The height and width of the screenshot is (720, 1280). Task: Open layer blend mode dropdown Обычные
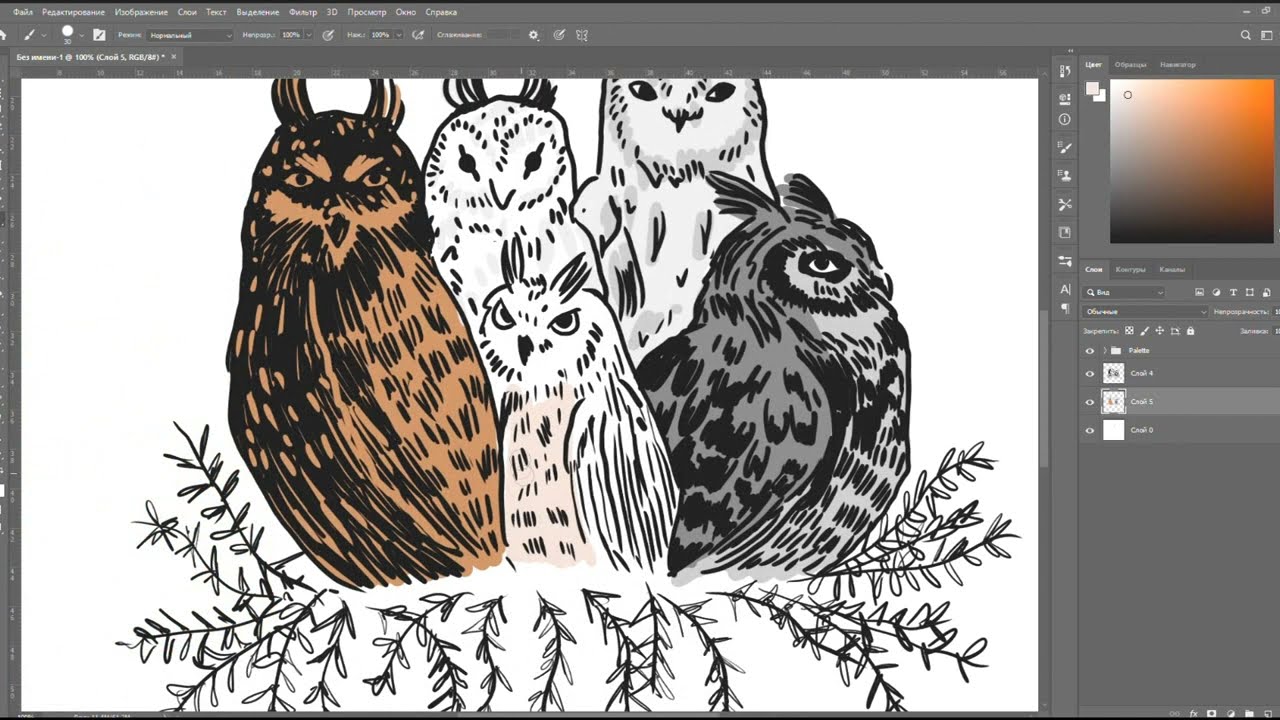click(1144, 312)
